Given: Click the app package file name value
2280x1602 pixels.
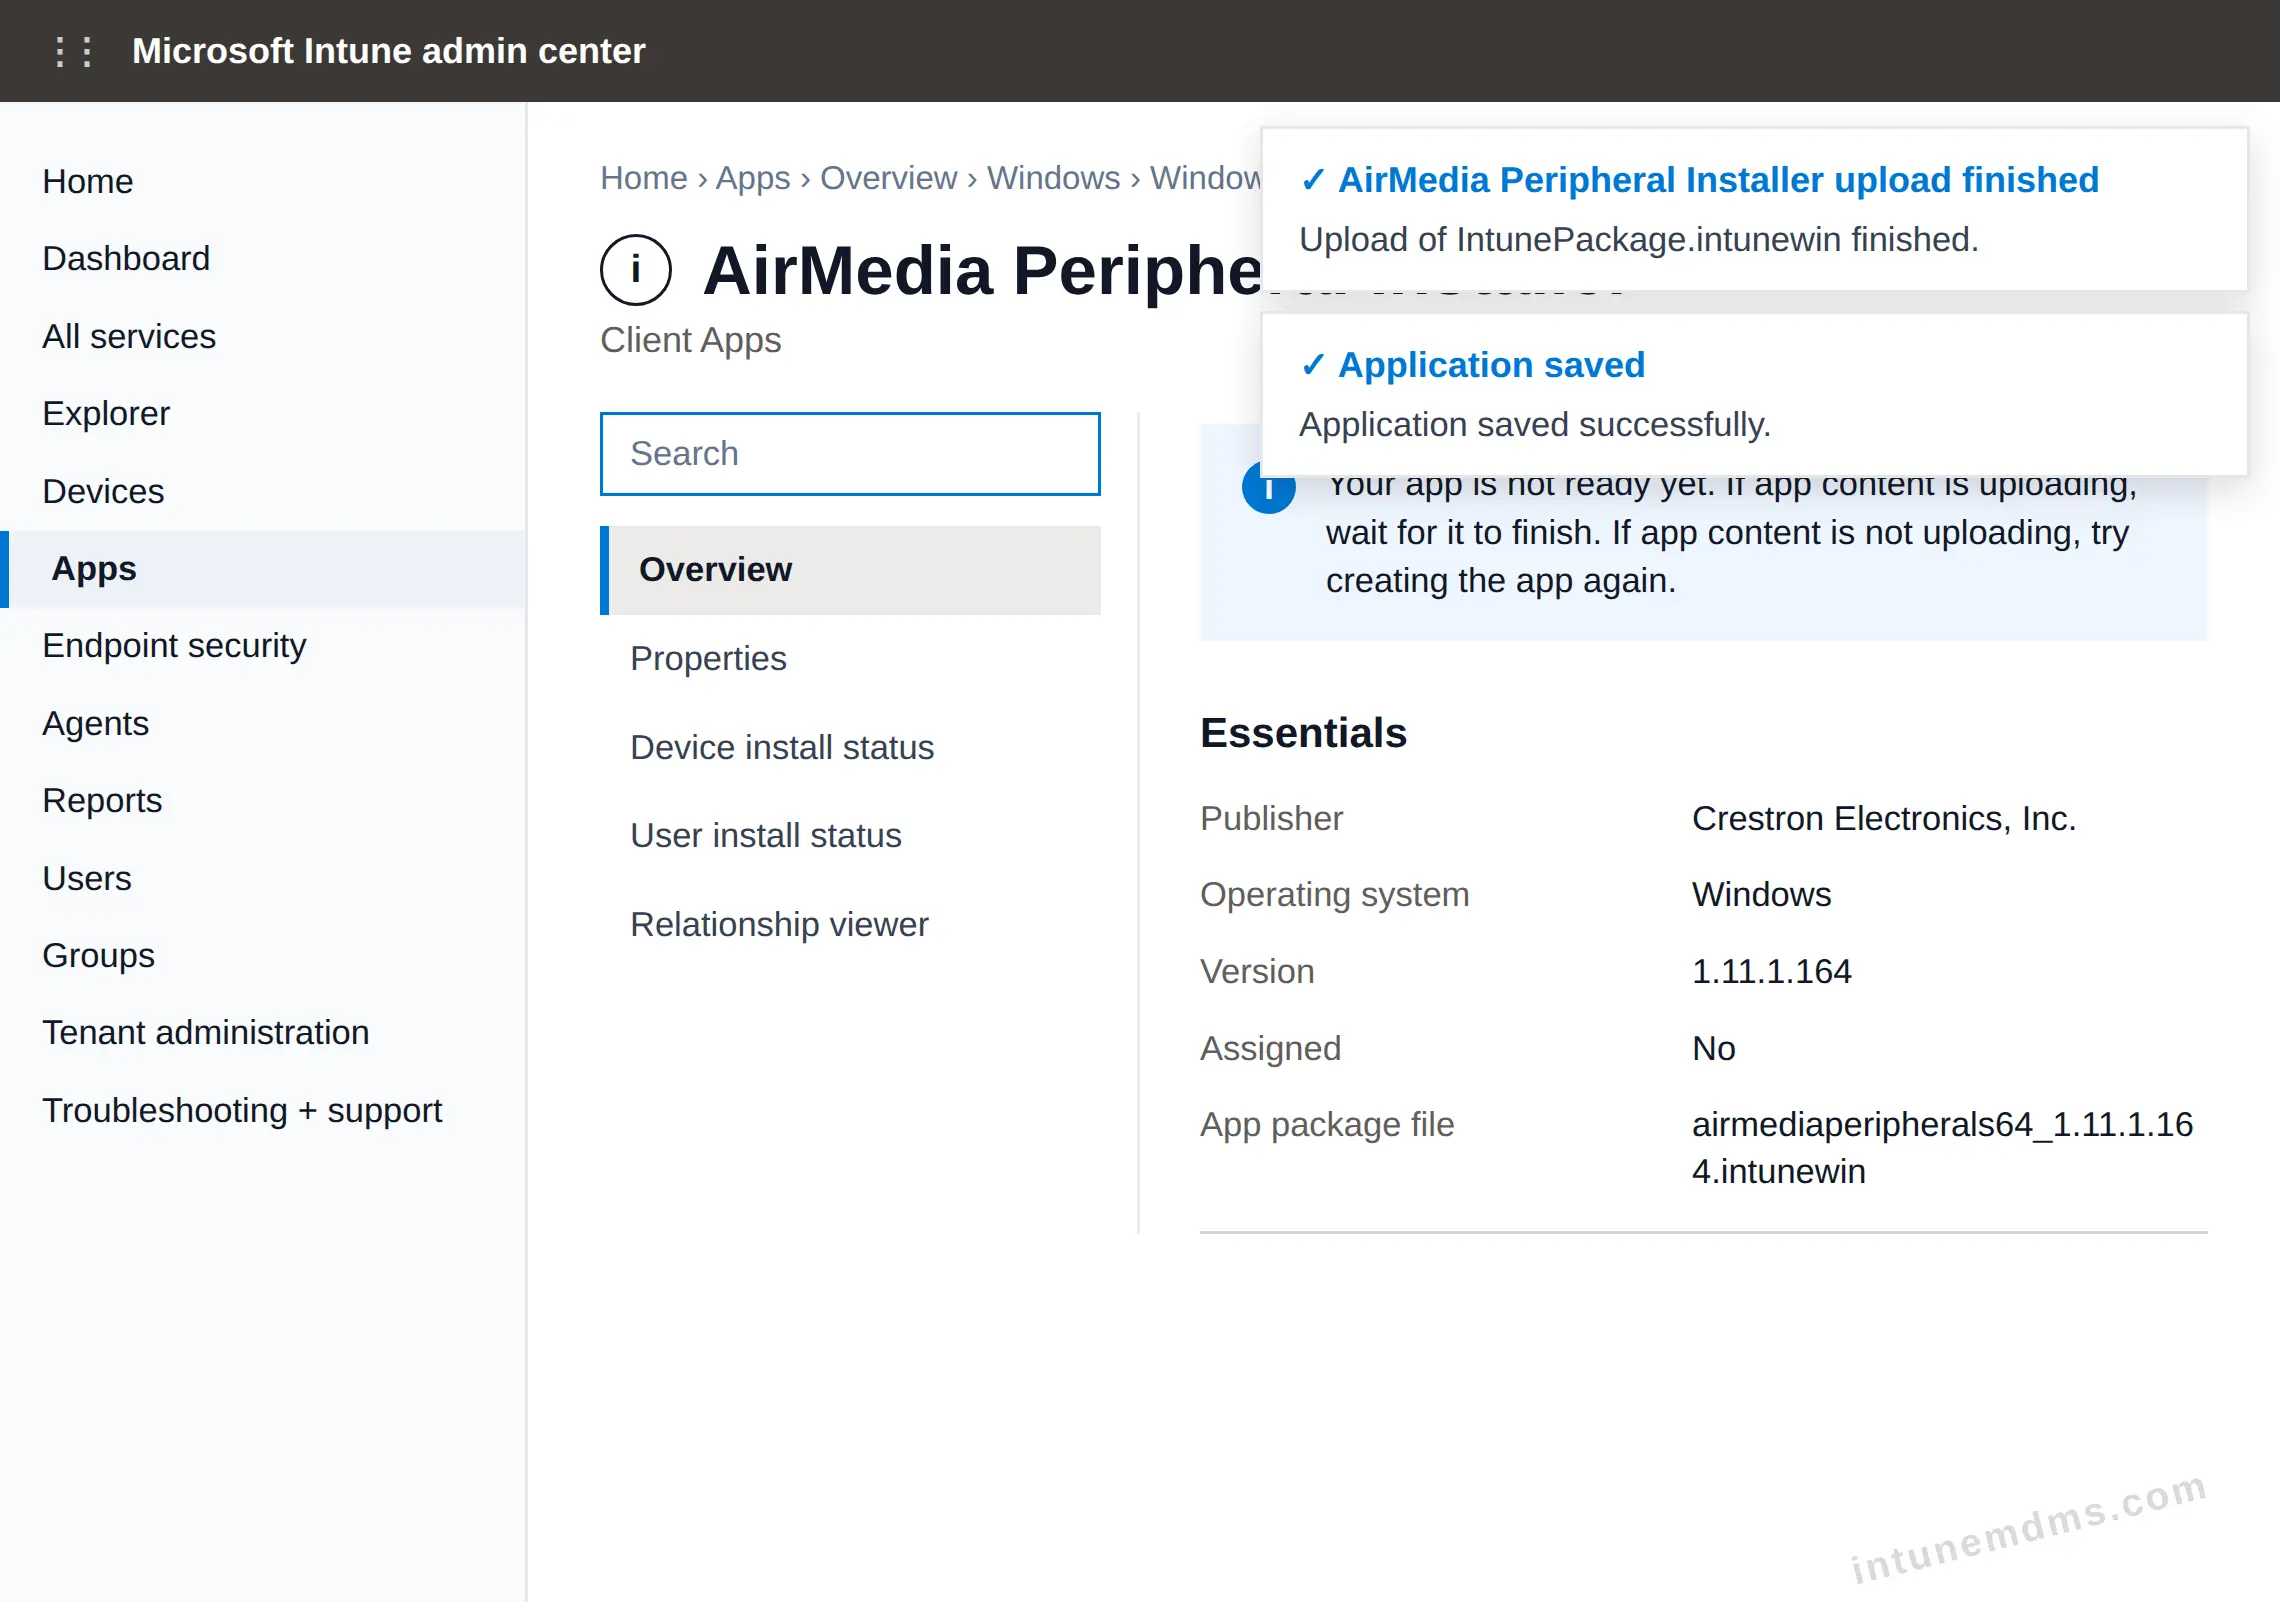Looking at the screenshot, I should click(x=1942, y=1148).
